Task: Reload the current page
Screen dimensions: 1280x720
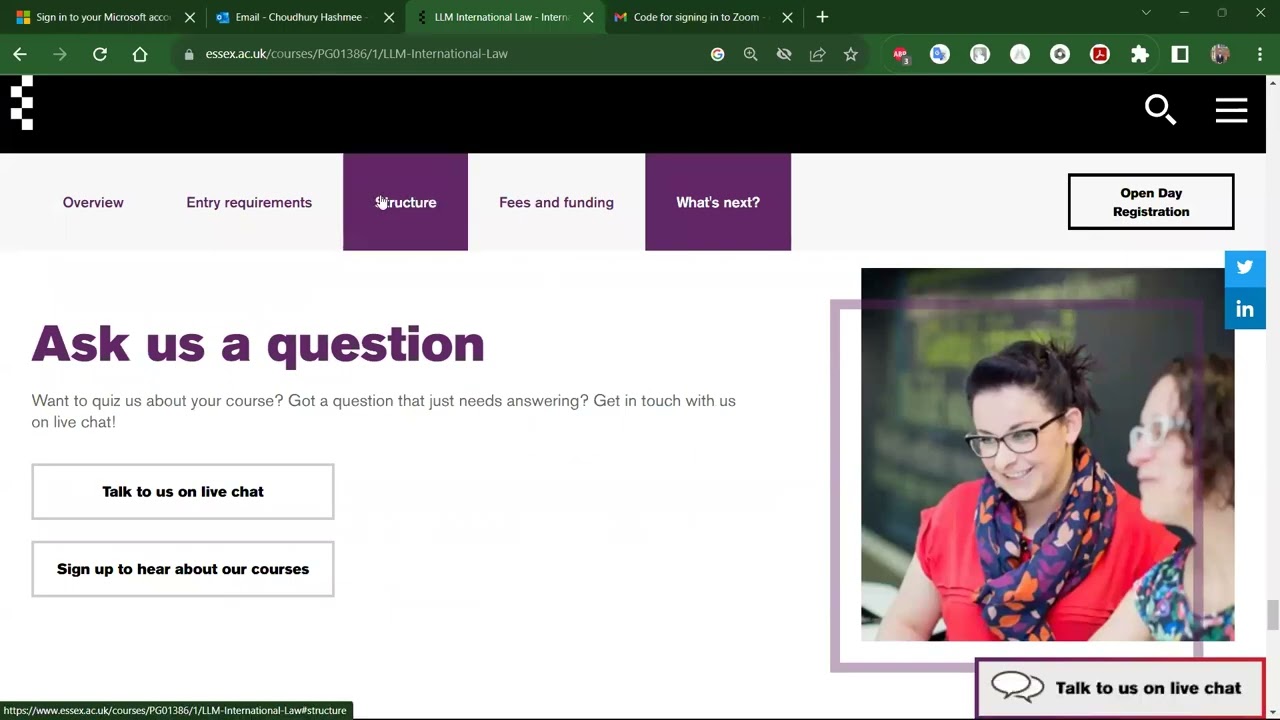Action: 100,54
